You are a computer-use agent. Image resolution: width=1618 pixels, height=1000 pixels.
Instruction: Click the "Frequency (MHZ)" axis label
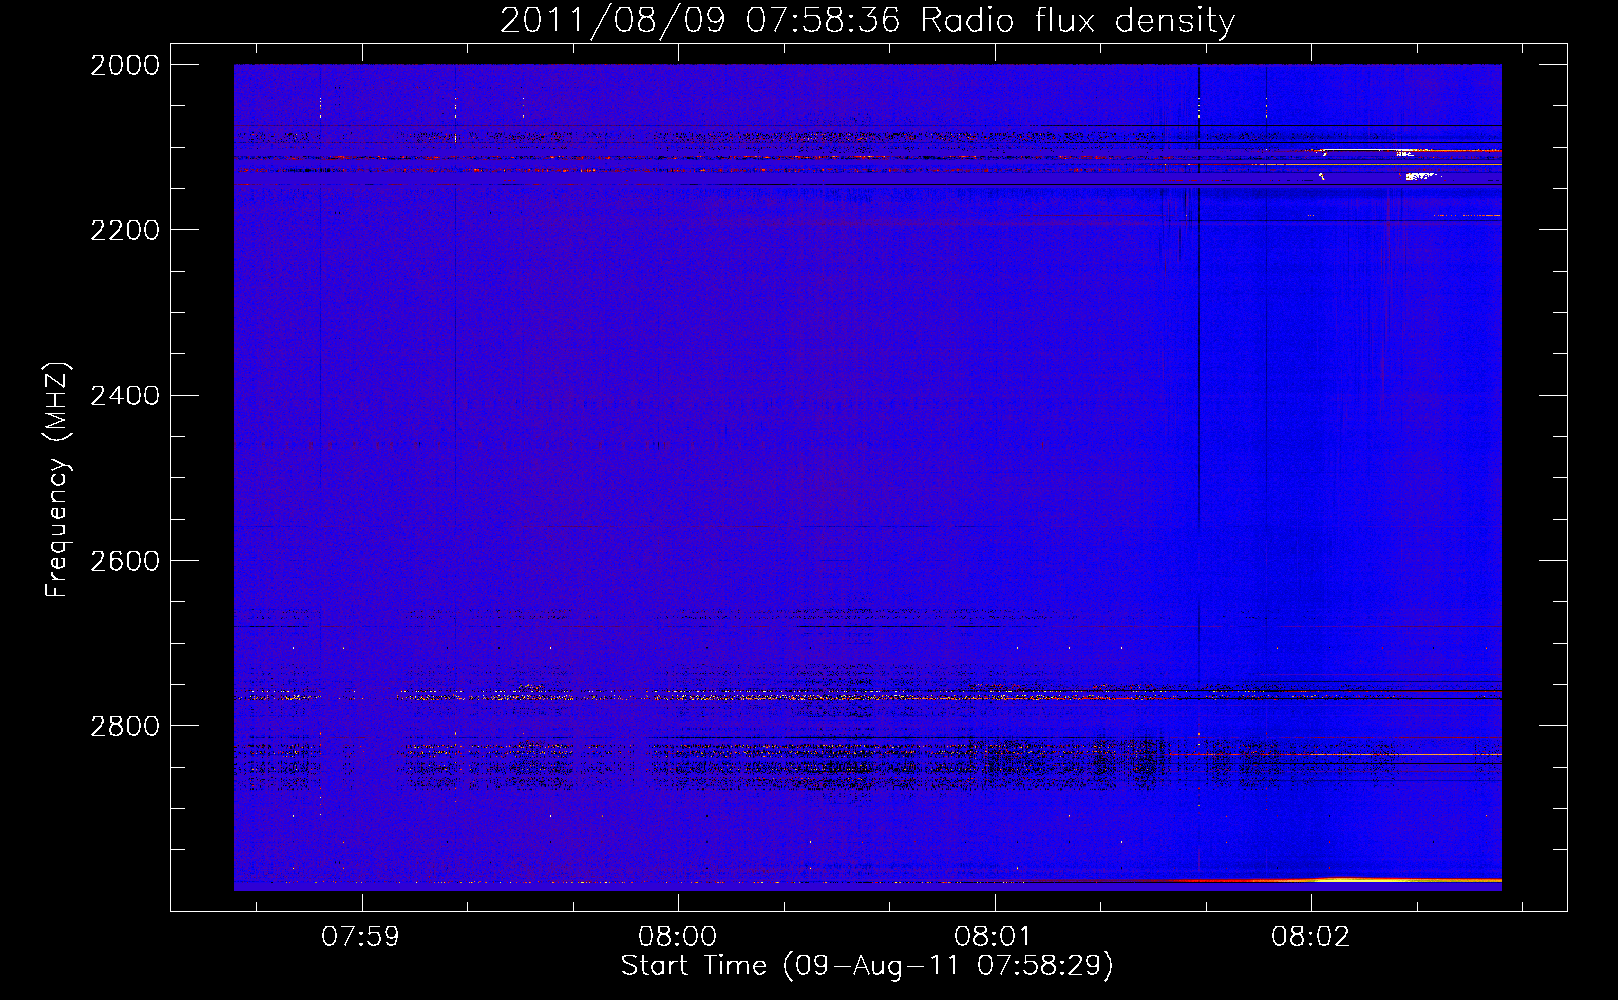pos(57,480)
